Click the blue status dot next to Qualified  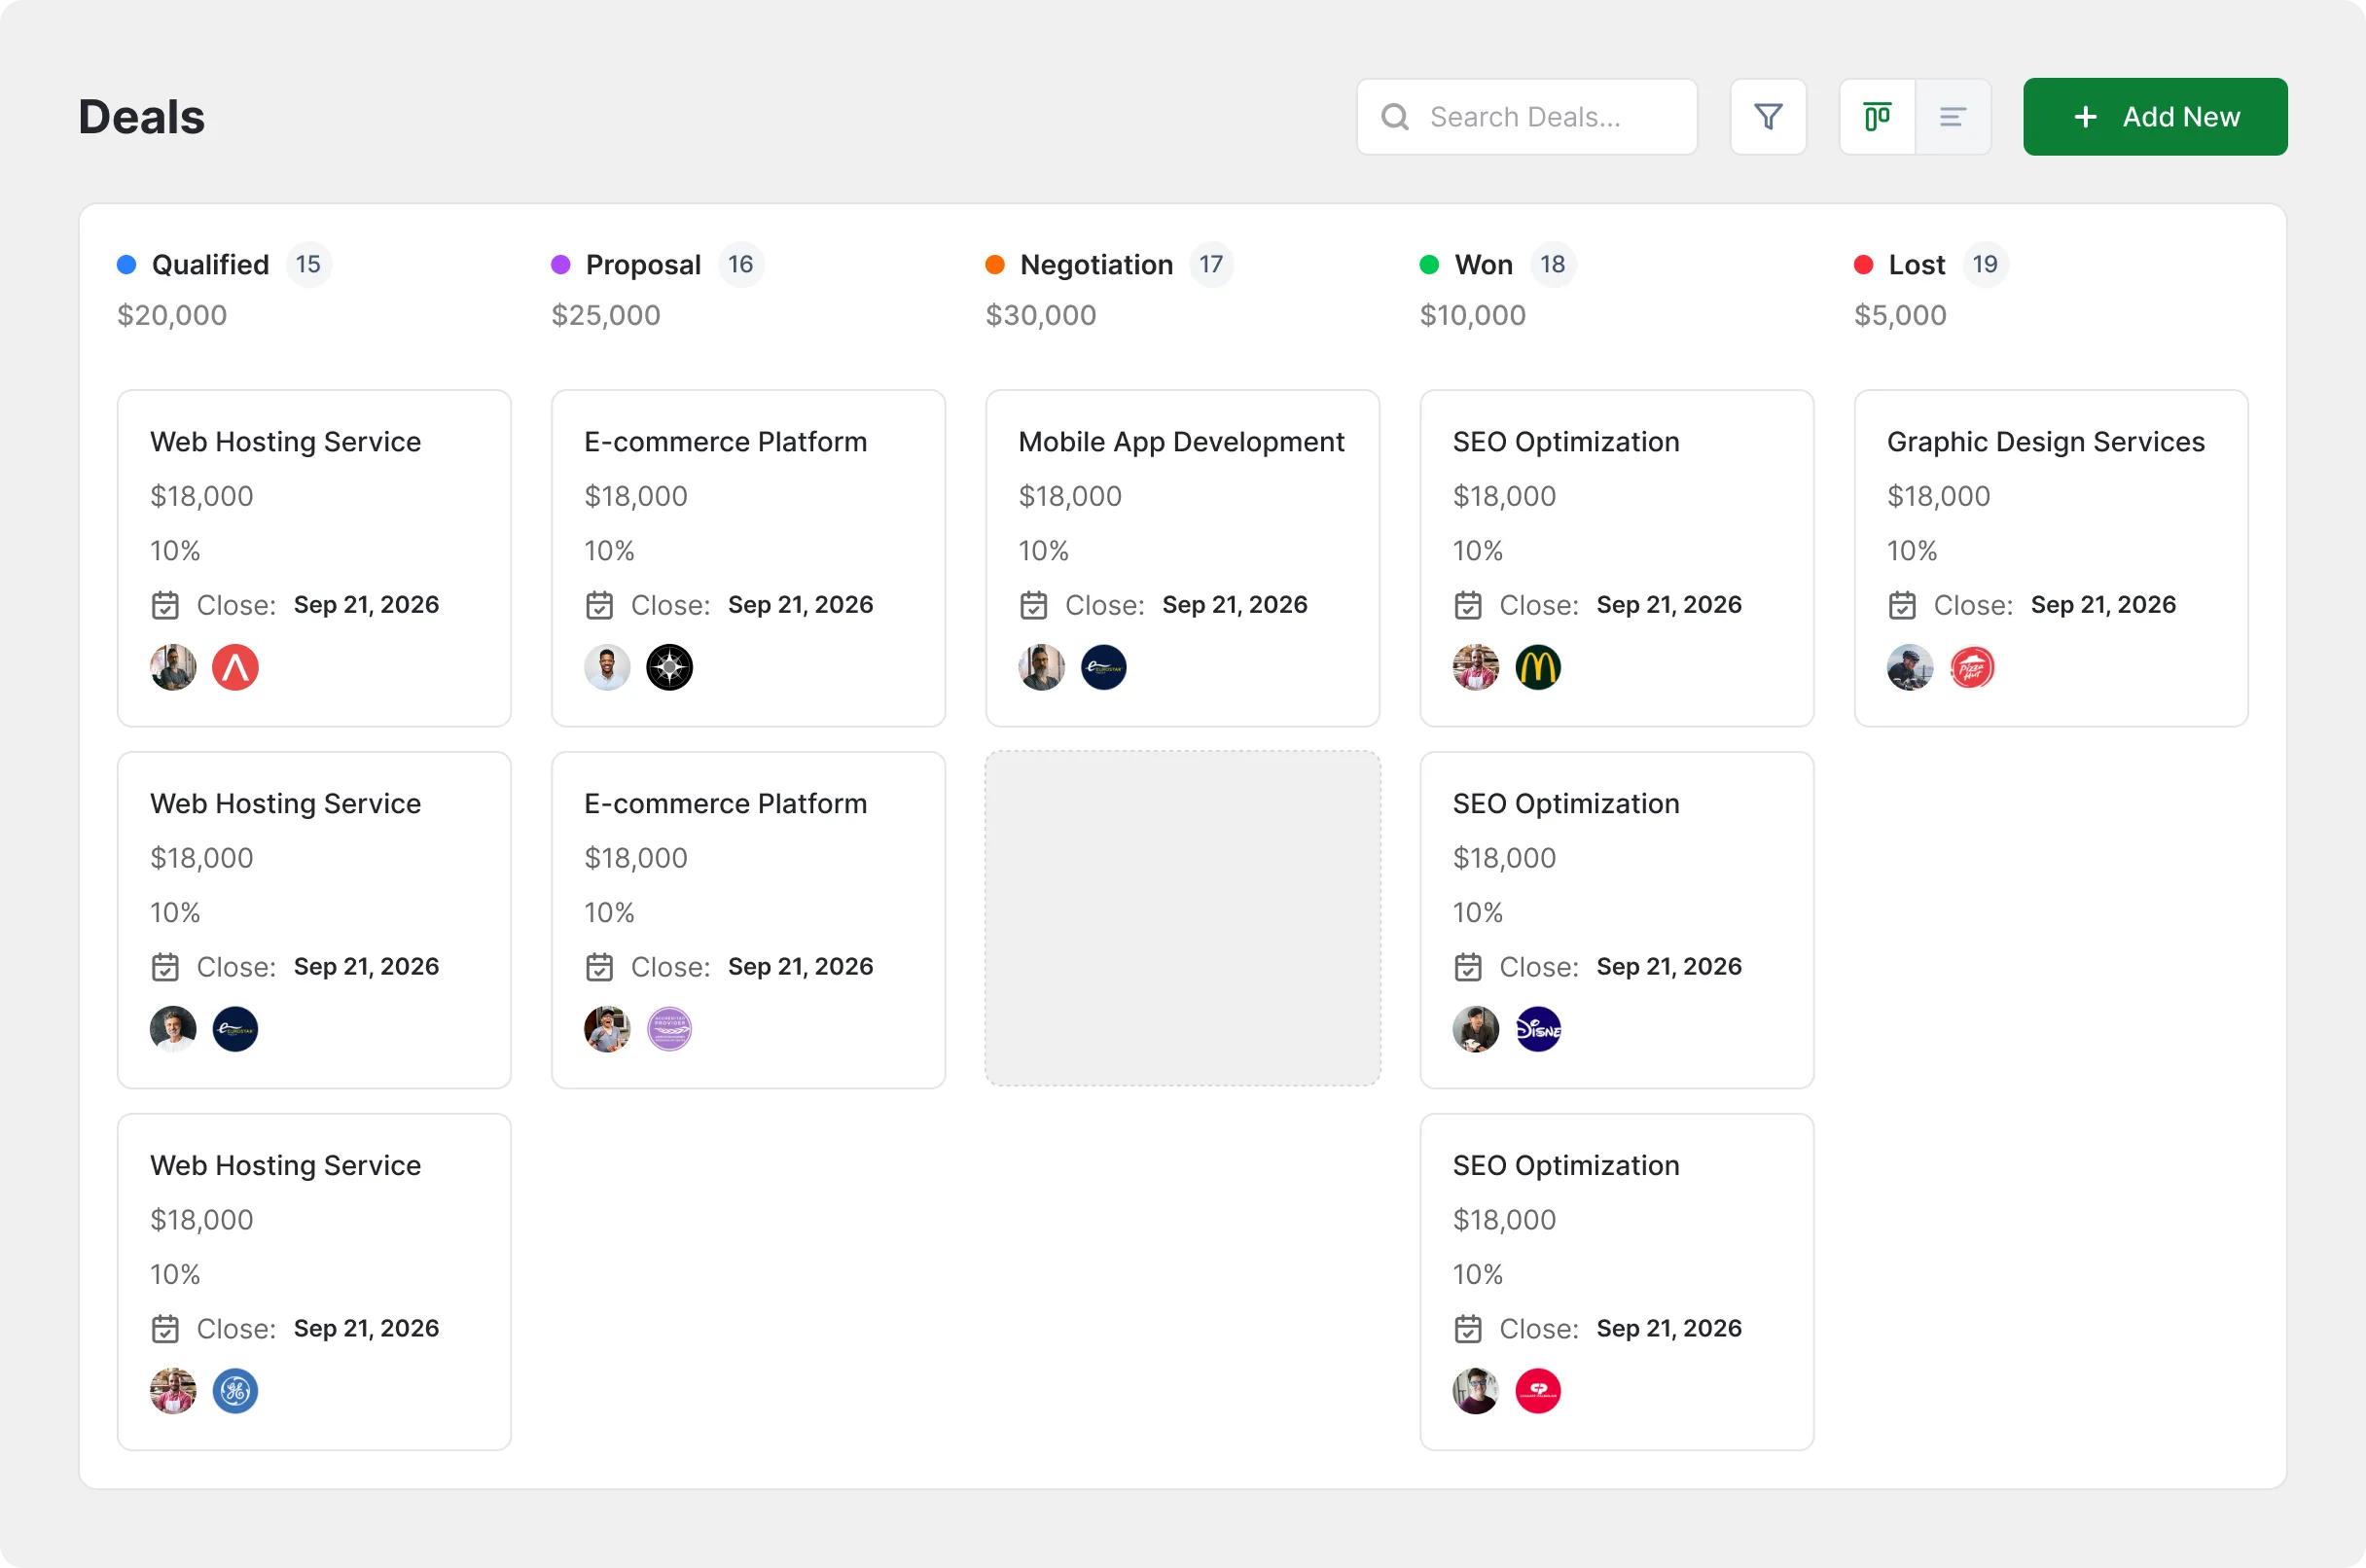click(x=127, y=265)
